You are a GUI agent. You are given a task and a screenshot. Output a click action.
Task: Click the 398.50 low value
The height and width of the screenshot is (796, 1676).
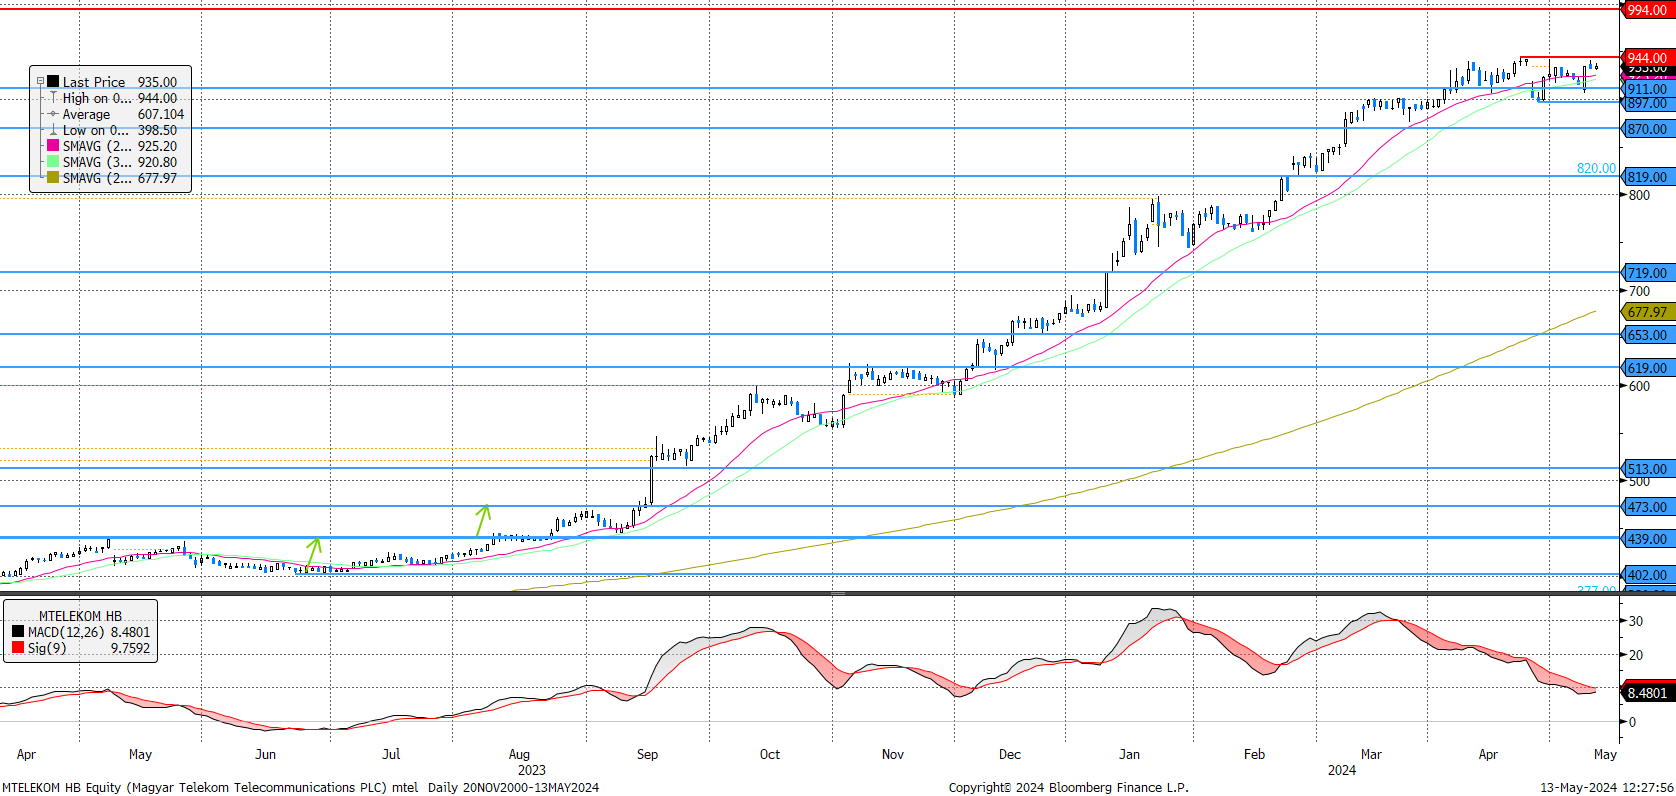pyautogui.click(x=157, y=130)
